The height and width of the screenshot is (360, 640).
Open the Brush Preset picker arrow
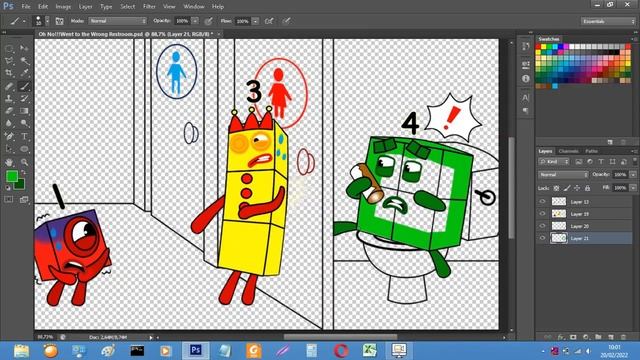click(x=47, y=21)
